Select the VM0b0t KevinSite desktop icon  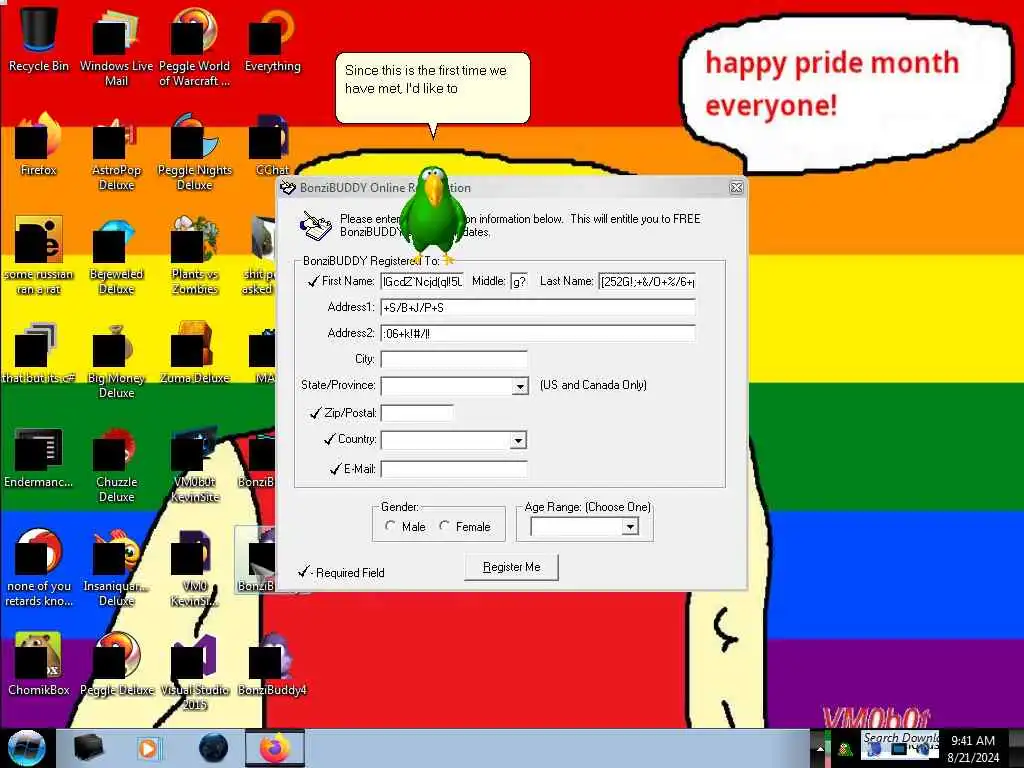click(194, 465)
